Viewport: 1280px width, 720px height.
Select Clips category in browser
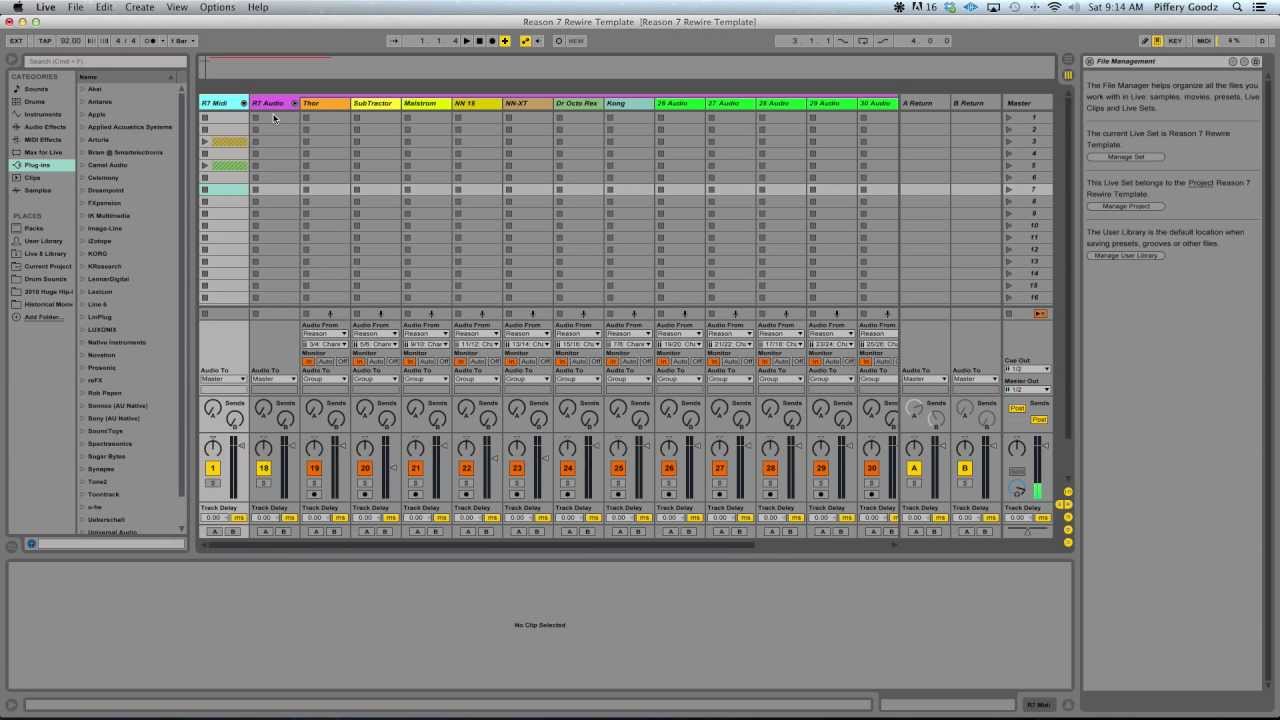click(x=32, y=178)
